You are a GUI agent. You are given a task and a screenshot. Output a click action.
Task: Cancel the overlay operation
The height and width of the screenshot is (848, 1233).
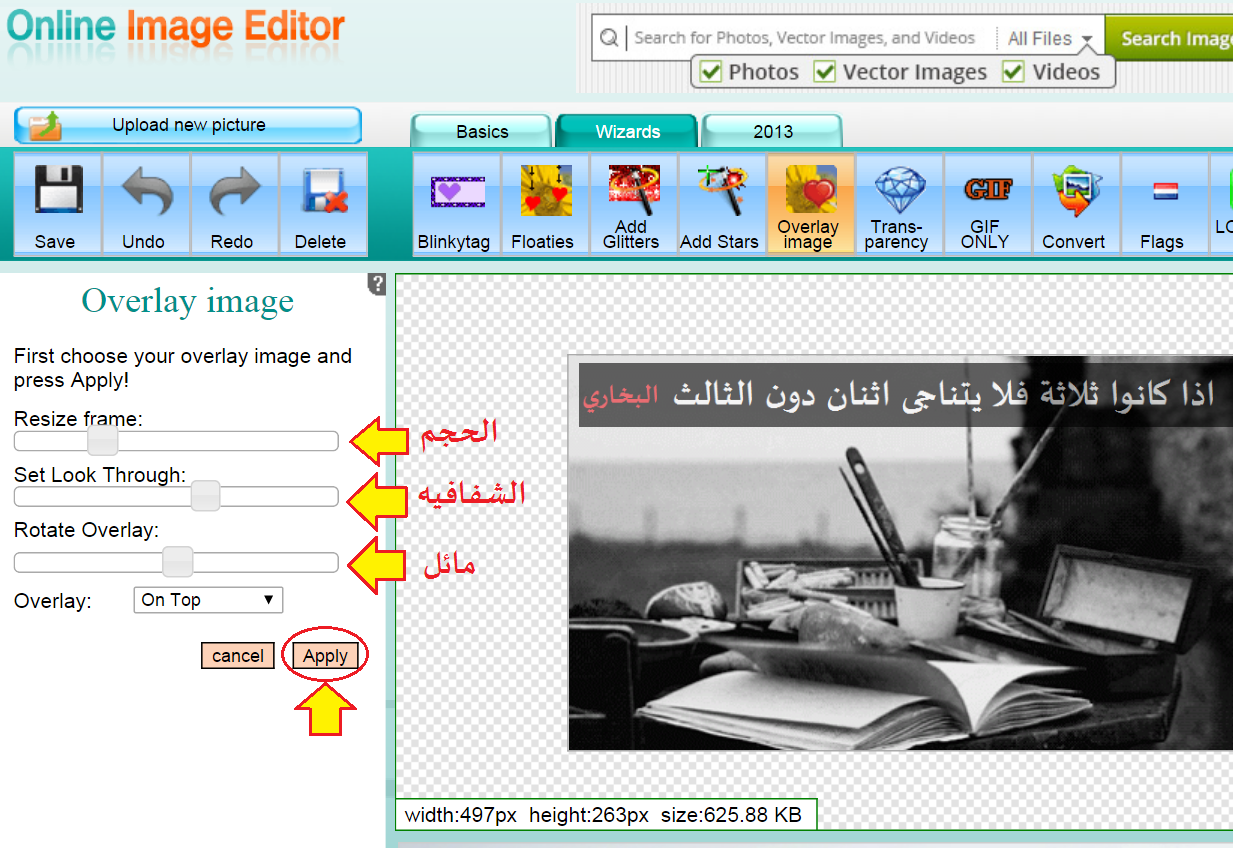pyautogui.click(x=237, y=655)
